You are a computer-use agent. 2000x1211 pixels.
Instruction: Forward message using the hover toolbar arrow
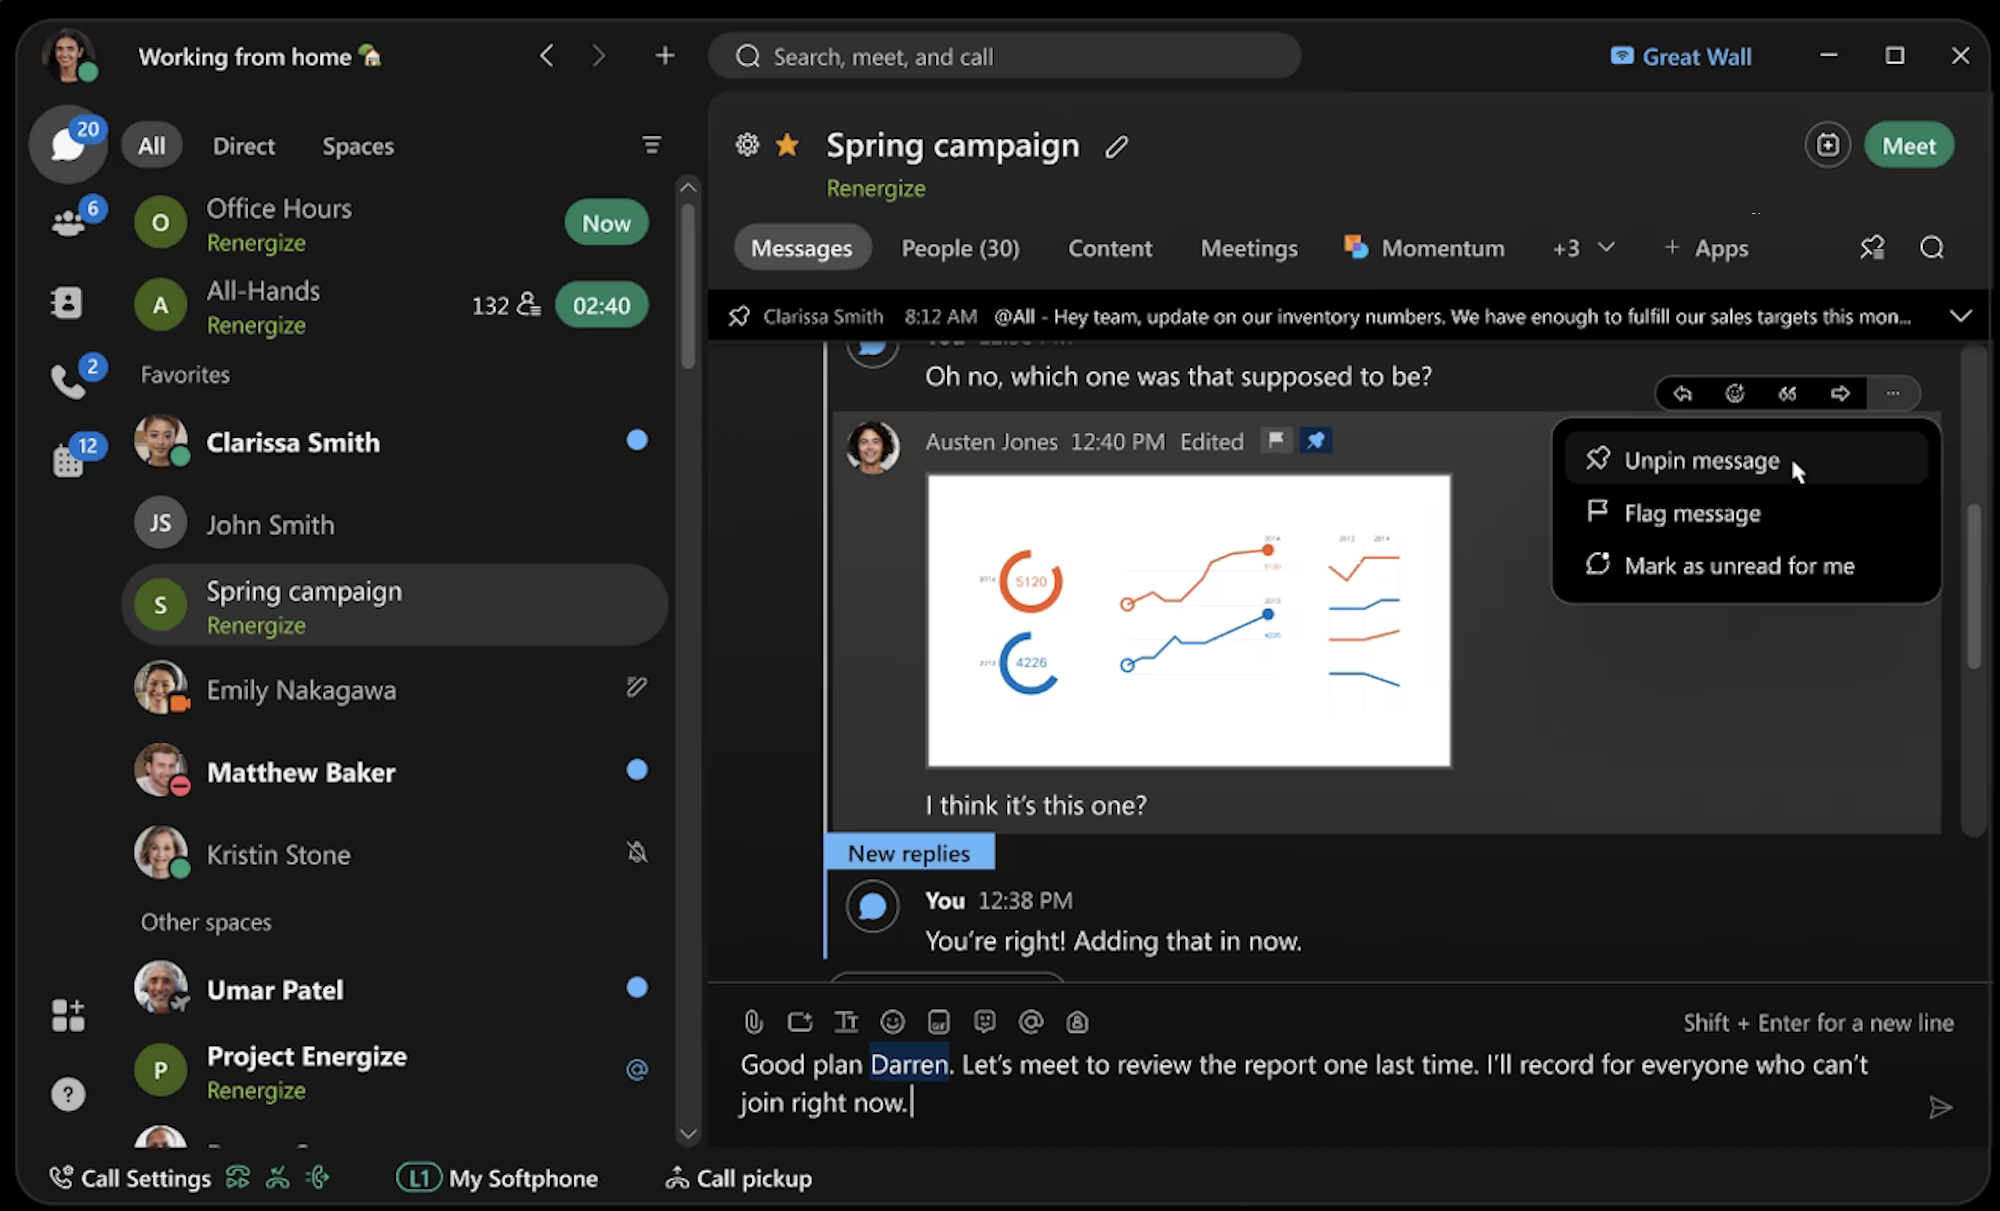pos(1840,393)
